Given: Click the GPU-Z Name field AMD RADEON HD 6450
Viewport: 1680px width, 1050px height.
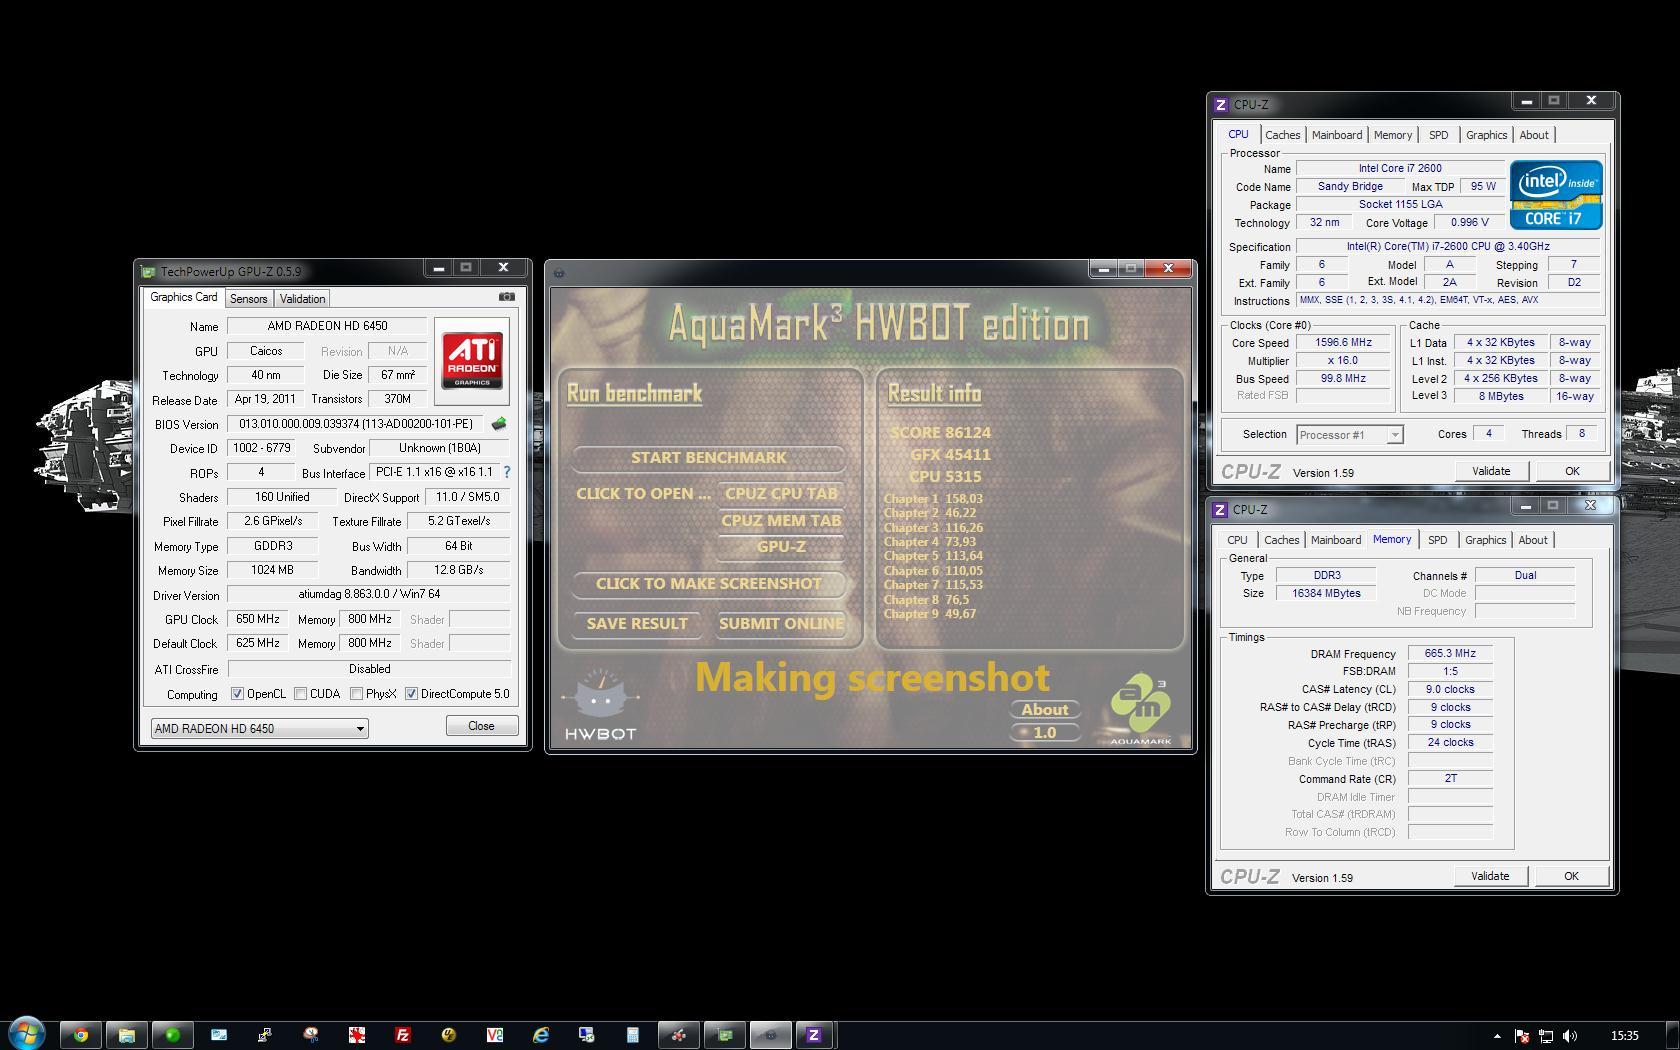Looking at the screenshot, I should pos(327,326).
